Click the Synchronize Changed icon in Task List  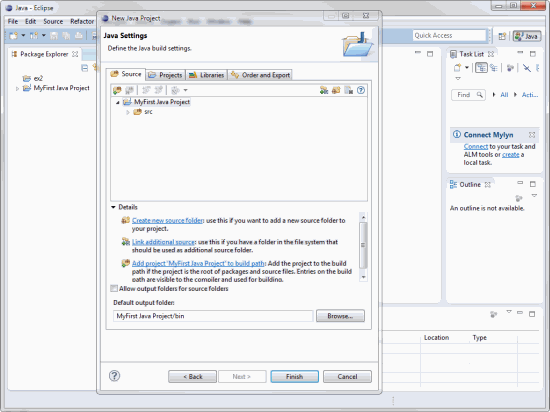point(526,68)
